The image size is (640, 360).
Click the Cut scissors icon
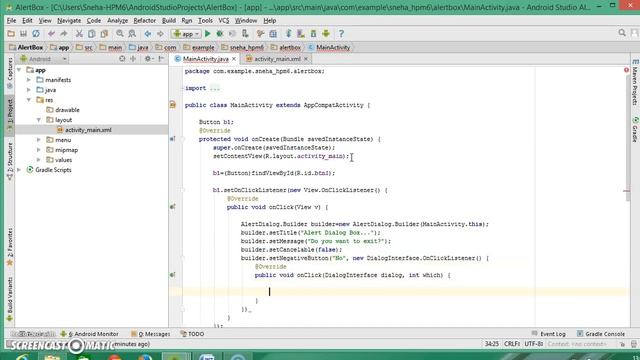click(x=79, y=34)
